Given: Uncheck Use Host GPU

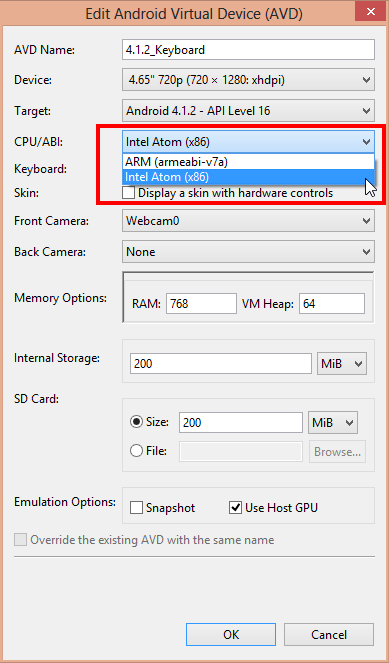Looking at the screenshot, I should tap(236, 507).
